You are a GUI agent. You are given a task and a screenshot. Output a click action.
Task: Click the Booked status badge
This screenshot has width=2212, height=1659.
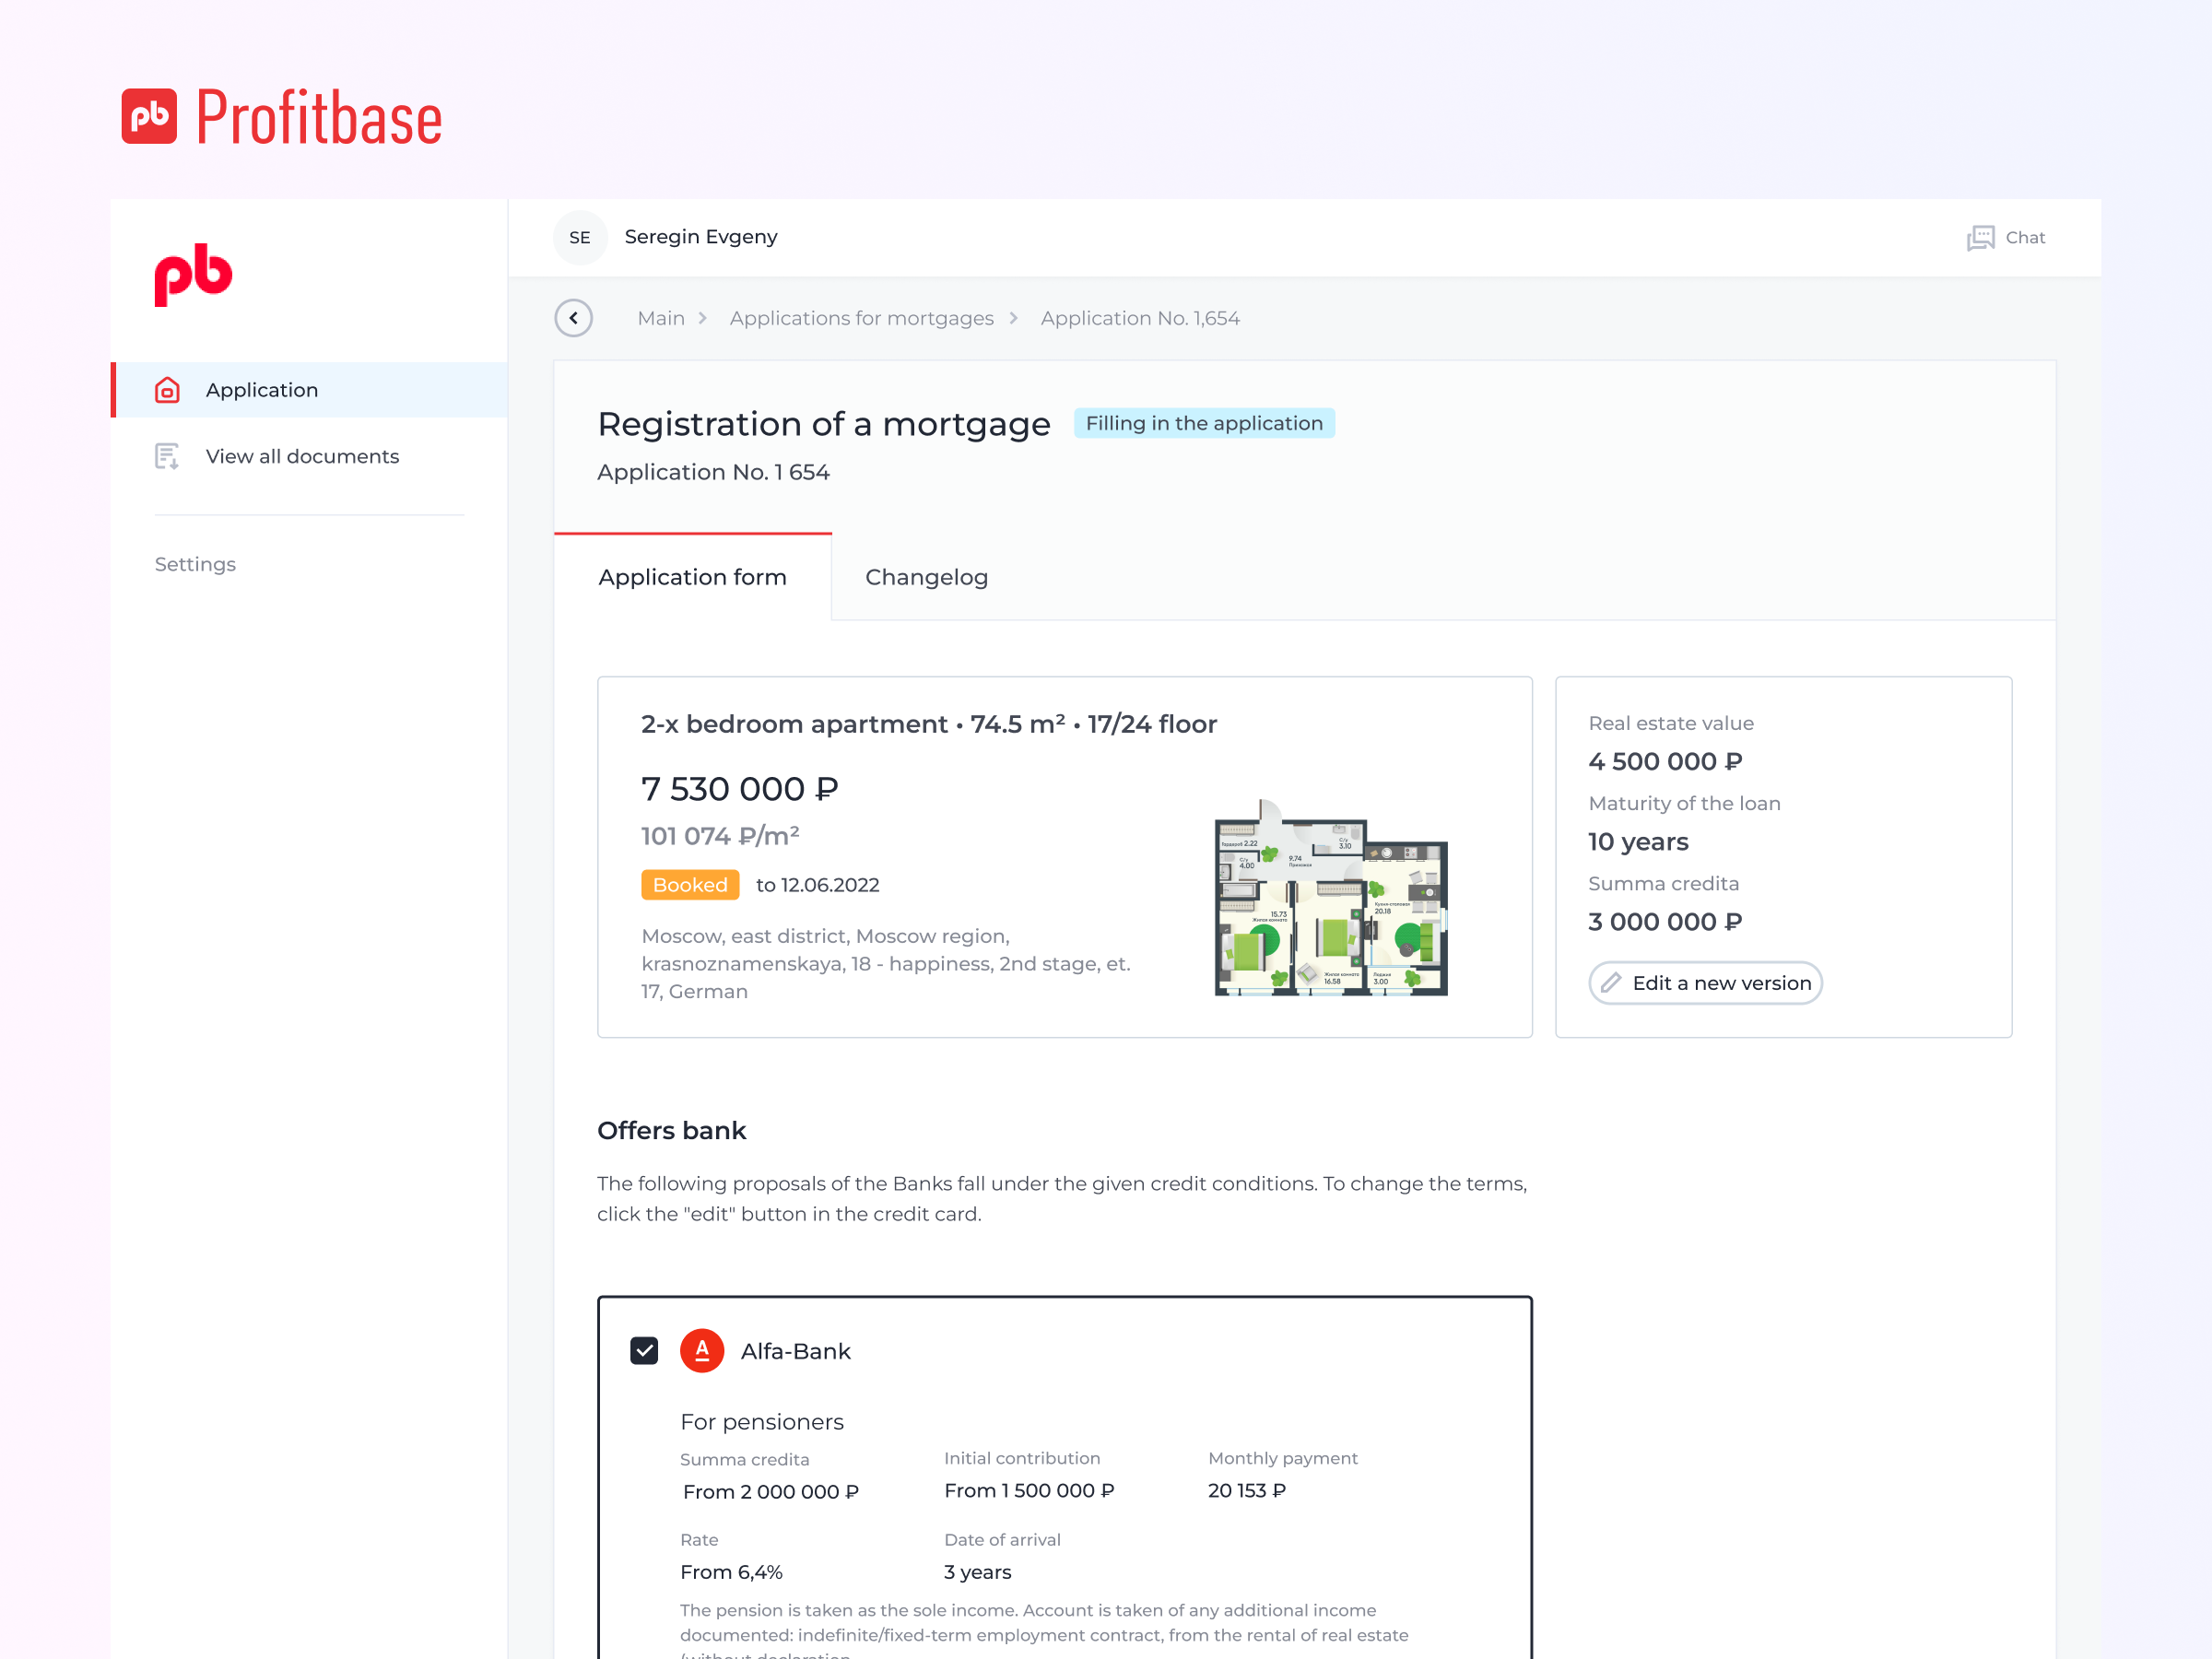coord(690,885)
